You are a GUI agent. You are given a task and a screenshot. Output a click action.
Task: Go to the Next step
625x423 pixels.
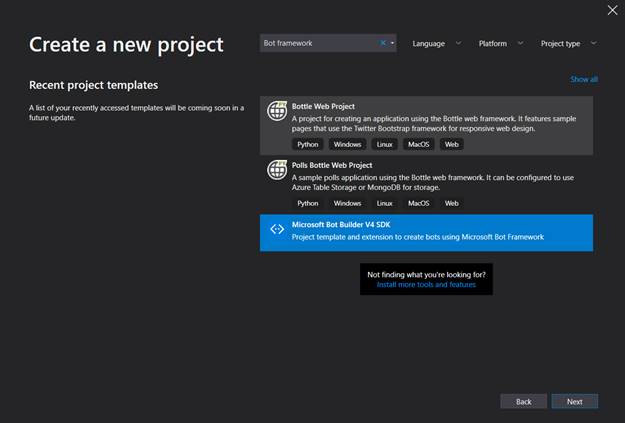tap(574, 401)
